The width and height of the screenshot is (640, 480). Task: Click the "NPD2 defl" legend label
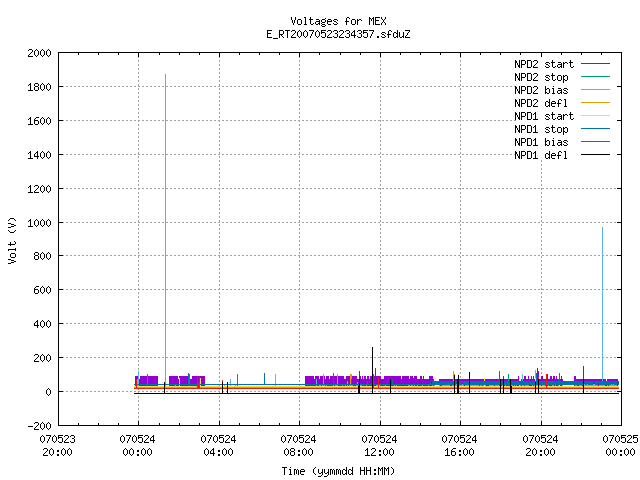(x=541, y=103)
